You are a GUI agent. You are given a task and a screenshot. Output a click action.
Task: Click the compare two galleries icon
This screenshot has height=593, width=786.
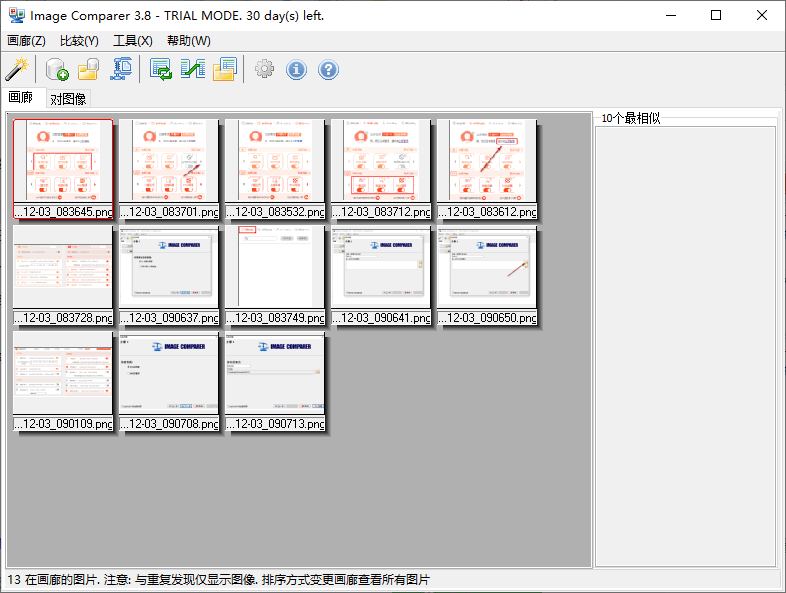(x=193, y=69)
